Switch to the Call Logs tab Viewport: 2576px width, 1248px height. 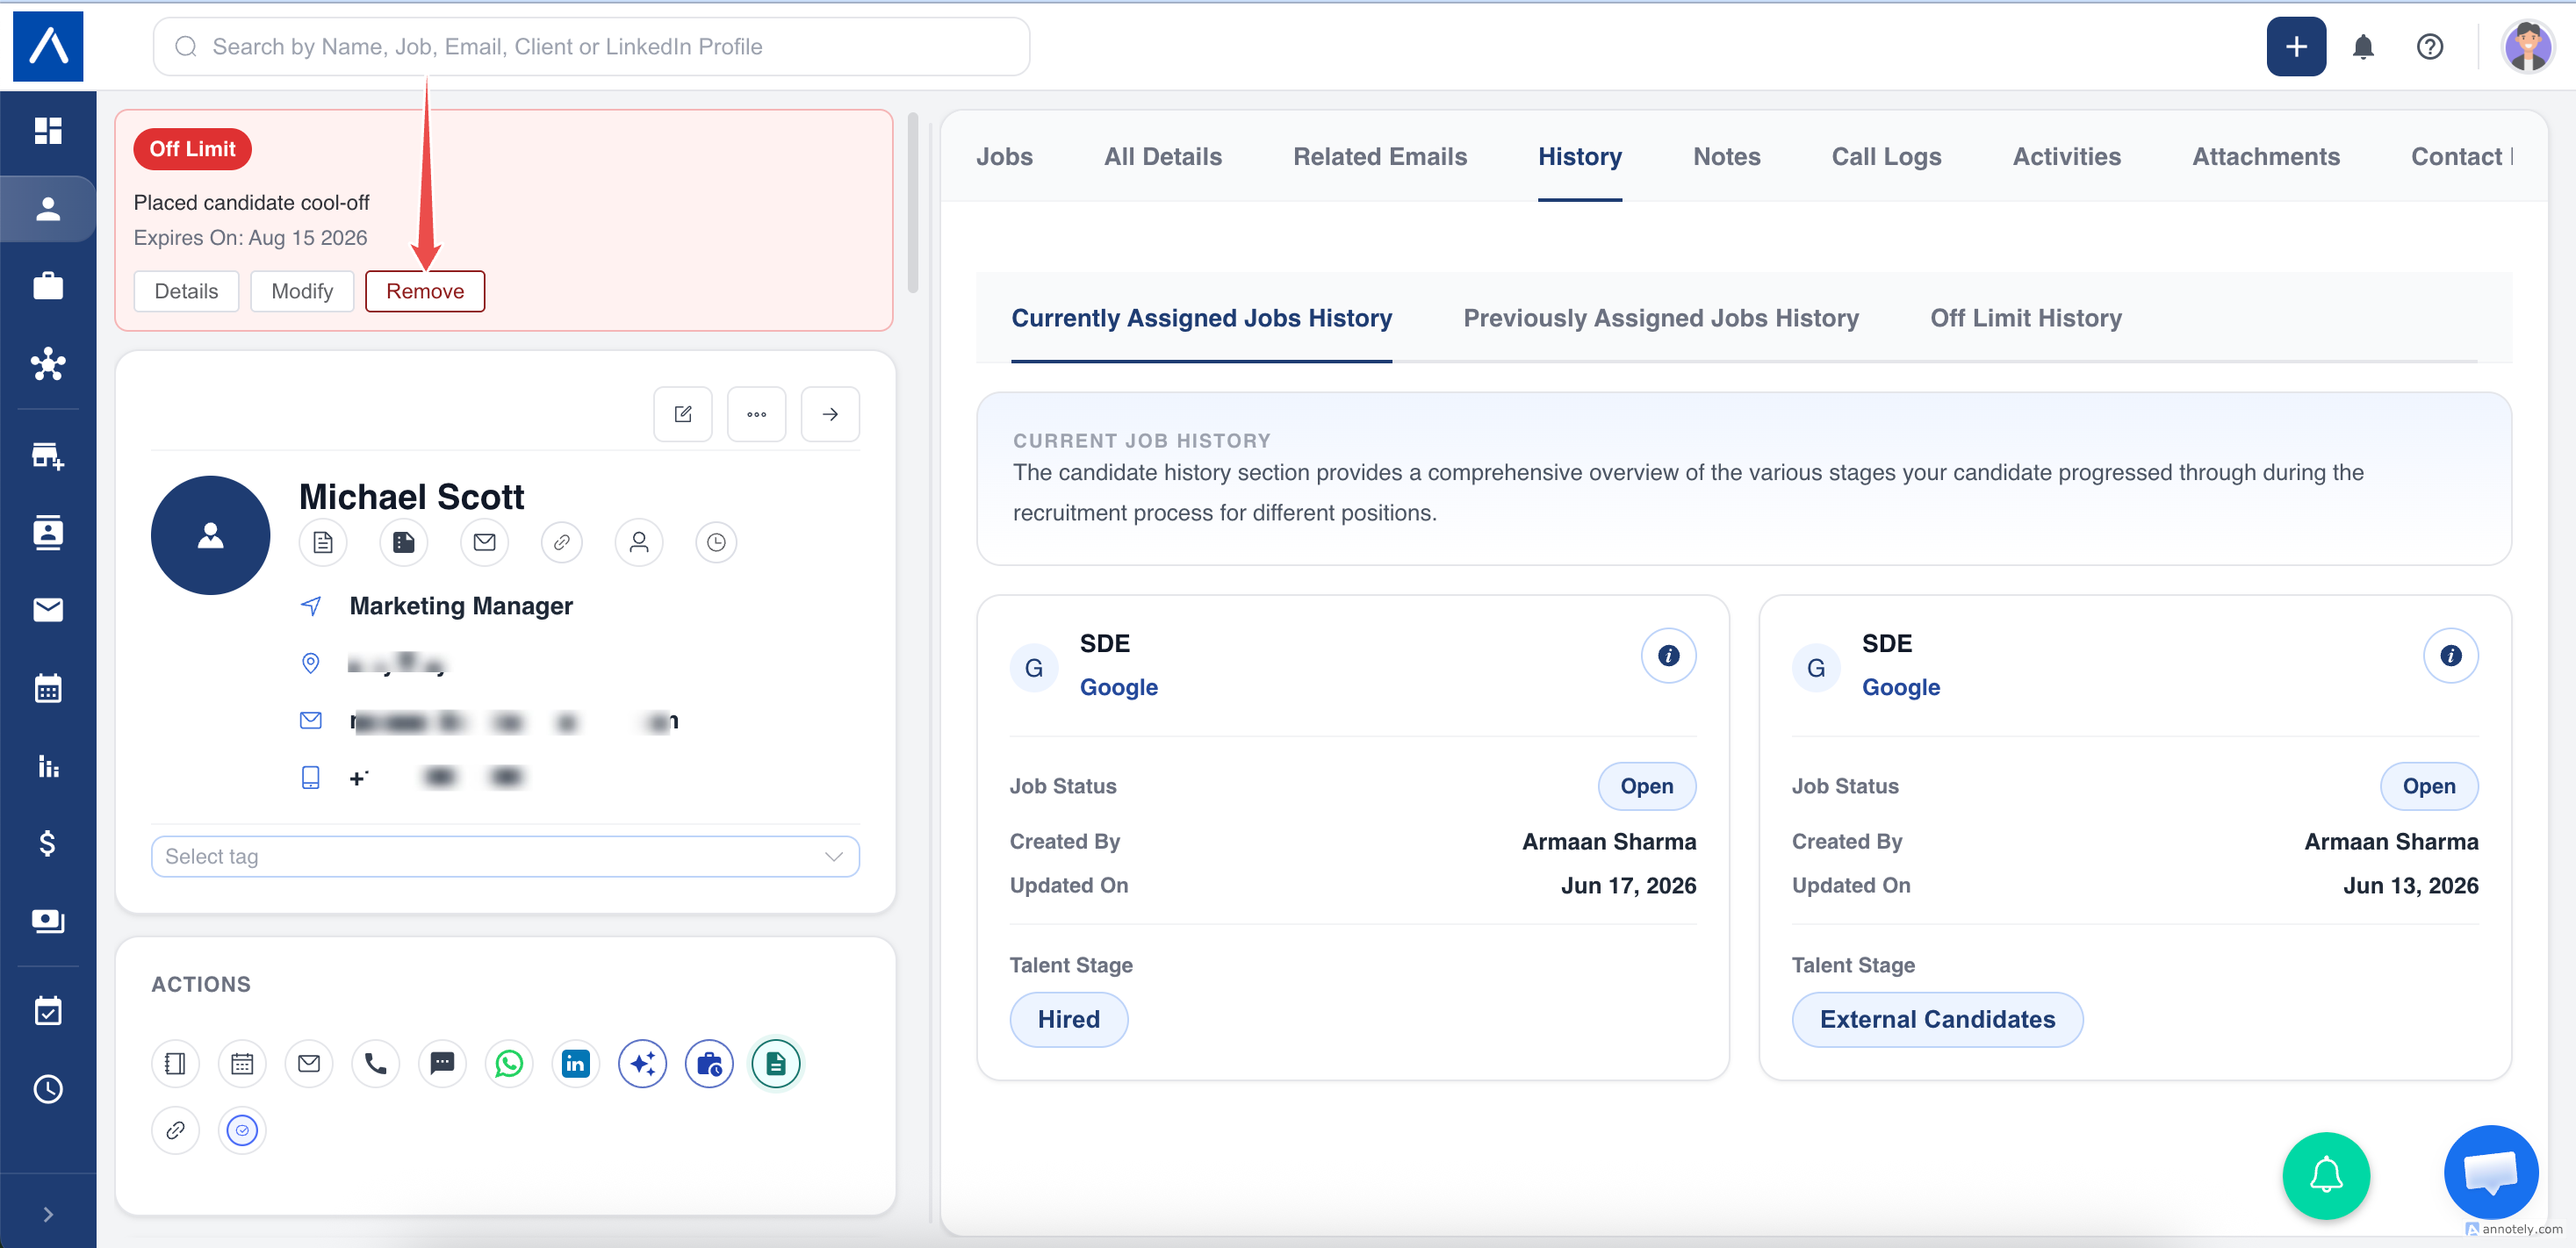click(1886, 157)
